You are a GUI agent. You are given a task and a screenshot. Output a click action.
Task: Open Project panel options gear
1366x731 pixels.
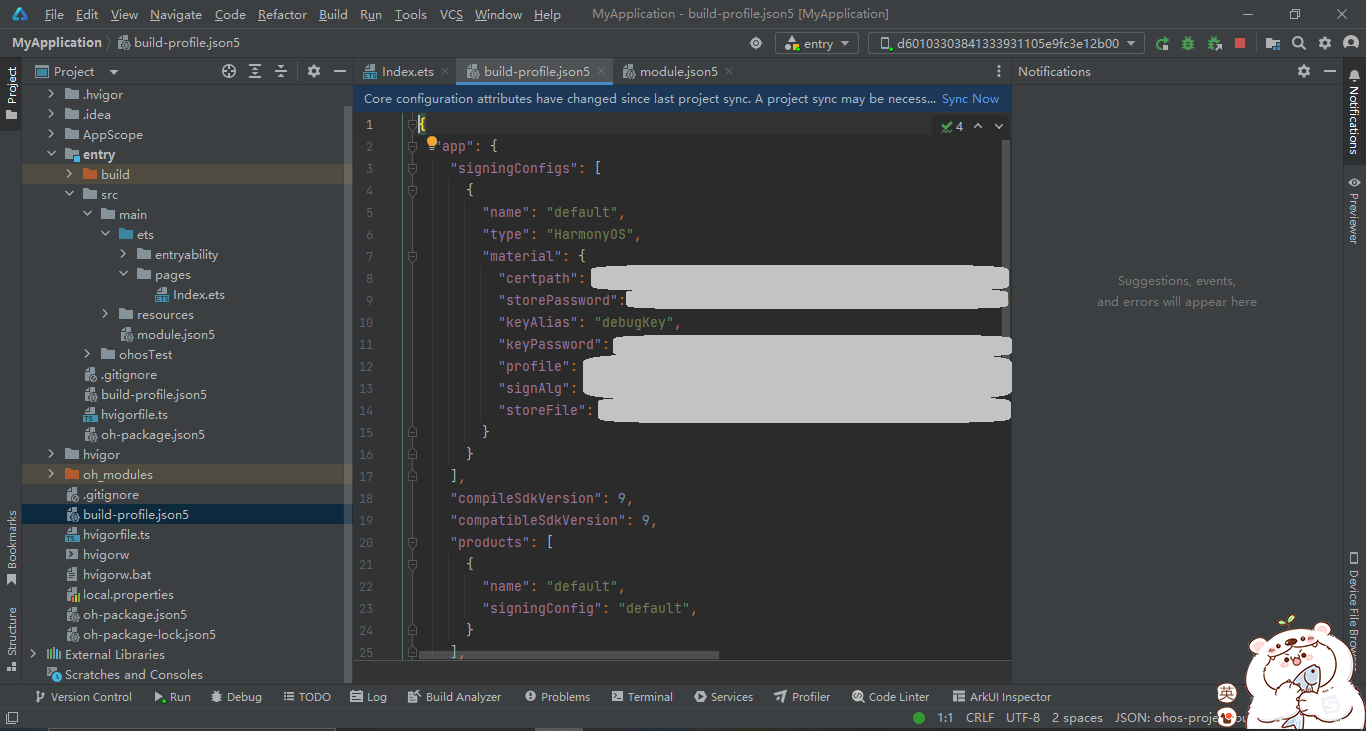313,71
